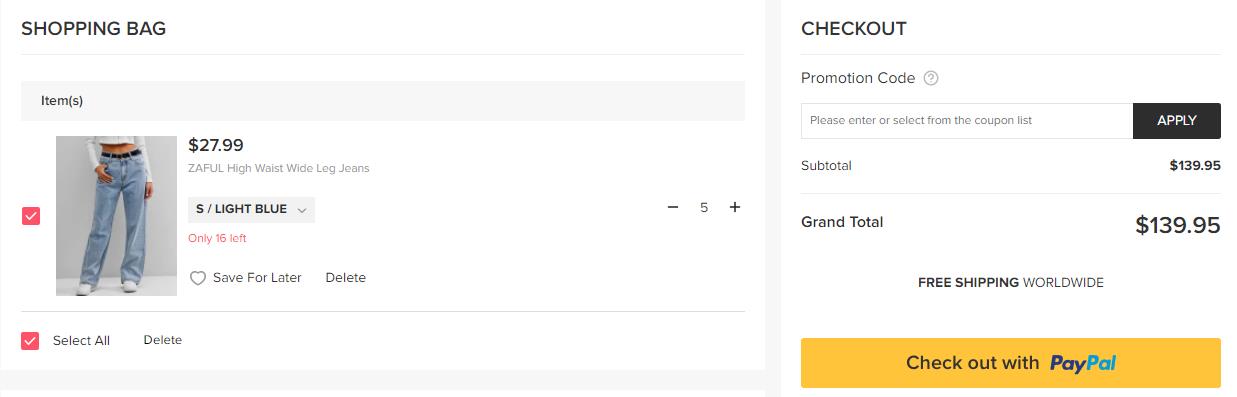Check out with the yellow PayPal button
The image size is (1237, 397).
(1011, 363)
